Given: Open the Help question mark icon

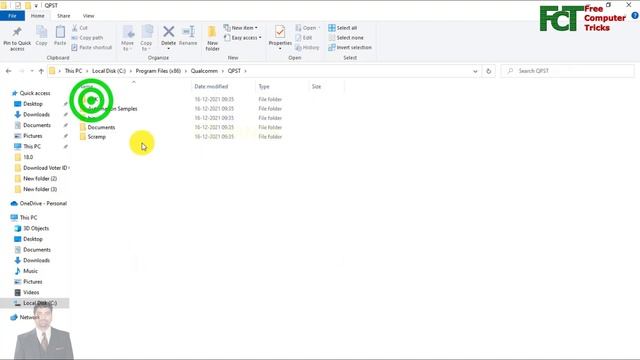Looking at the screenshot, I should pyautogui.click(x=635, y=16).
